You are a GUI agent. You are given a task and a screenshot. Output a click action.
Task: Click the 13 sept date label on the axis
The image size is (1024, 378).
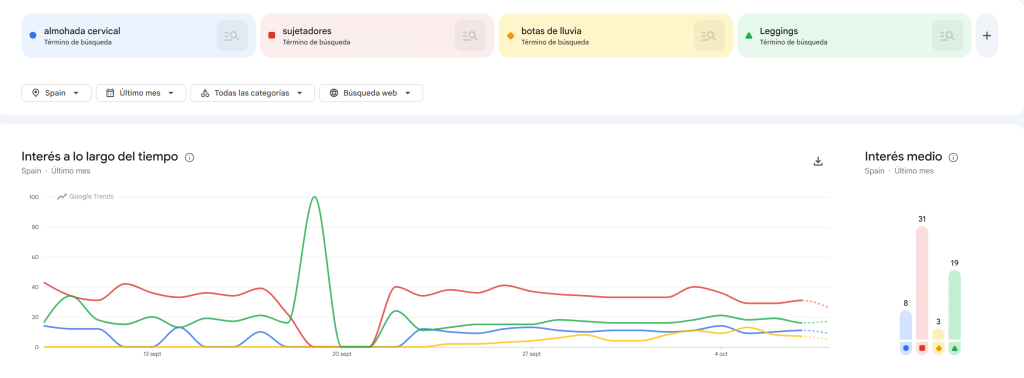[152, 354]
